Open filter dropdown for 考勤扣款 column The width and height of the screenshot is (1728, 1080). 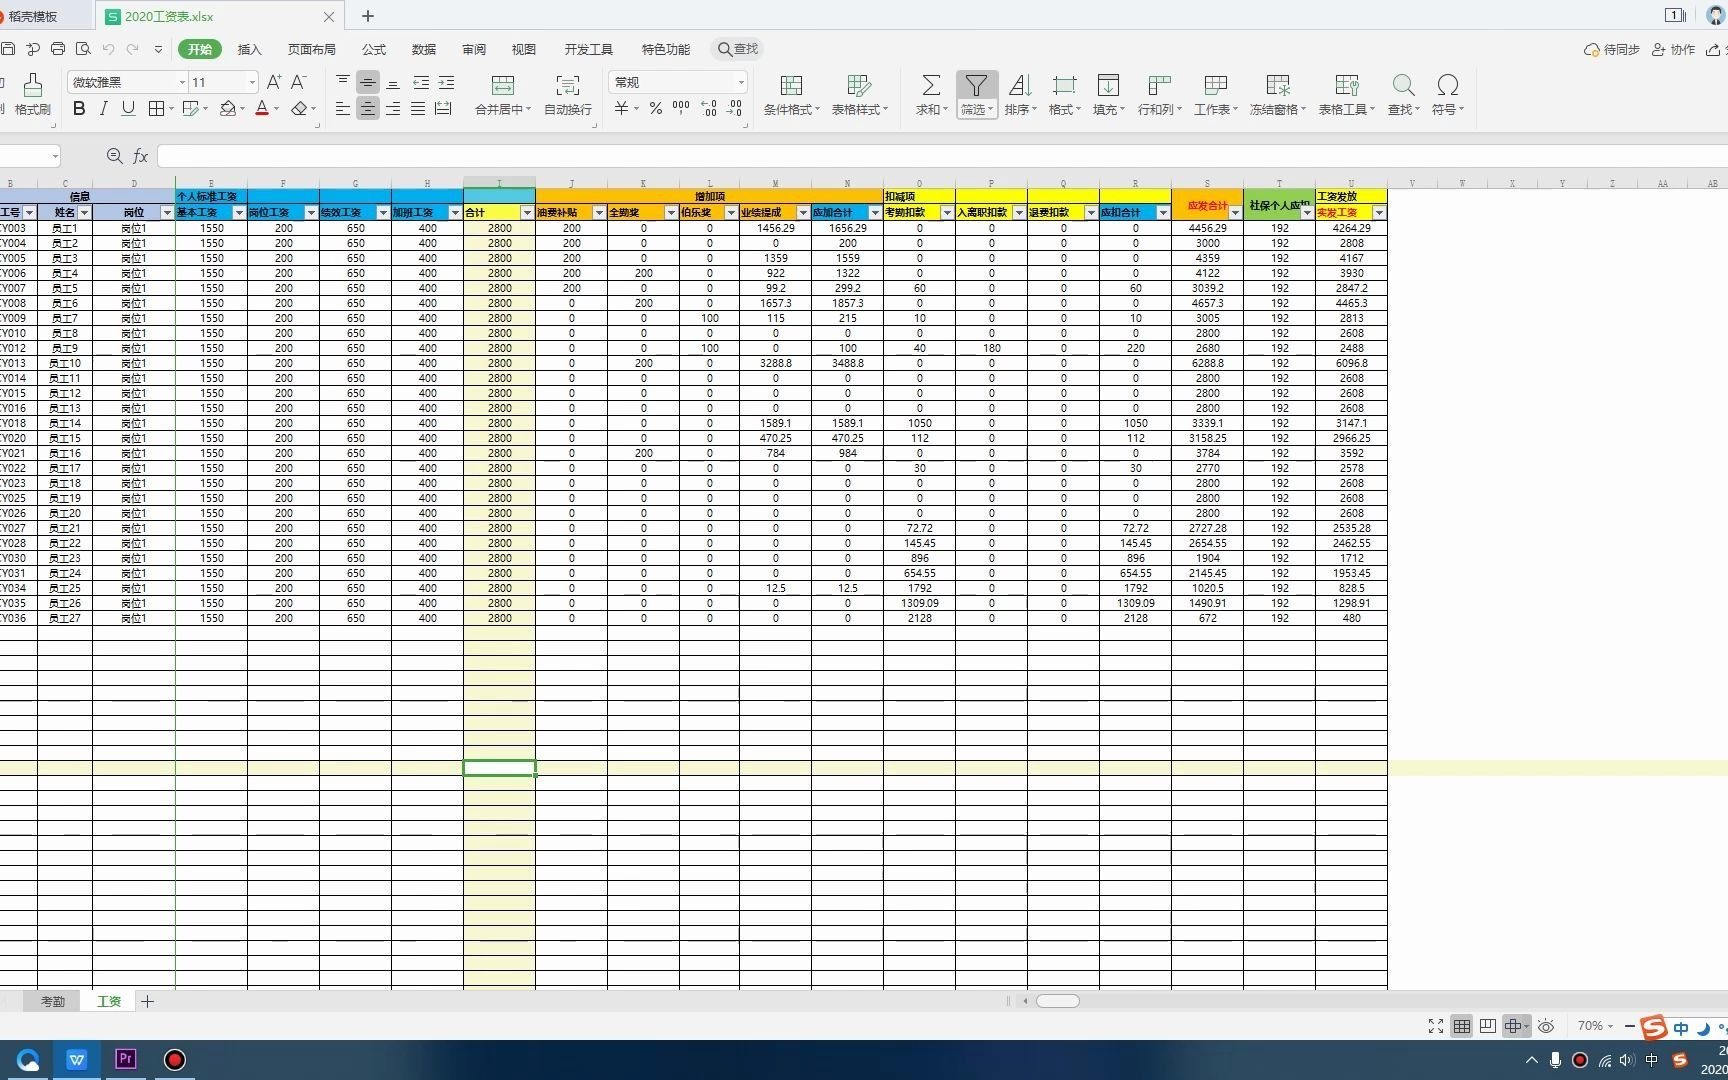947,213
